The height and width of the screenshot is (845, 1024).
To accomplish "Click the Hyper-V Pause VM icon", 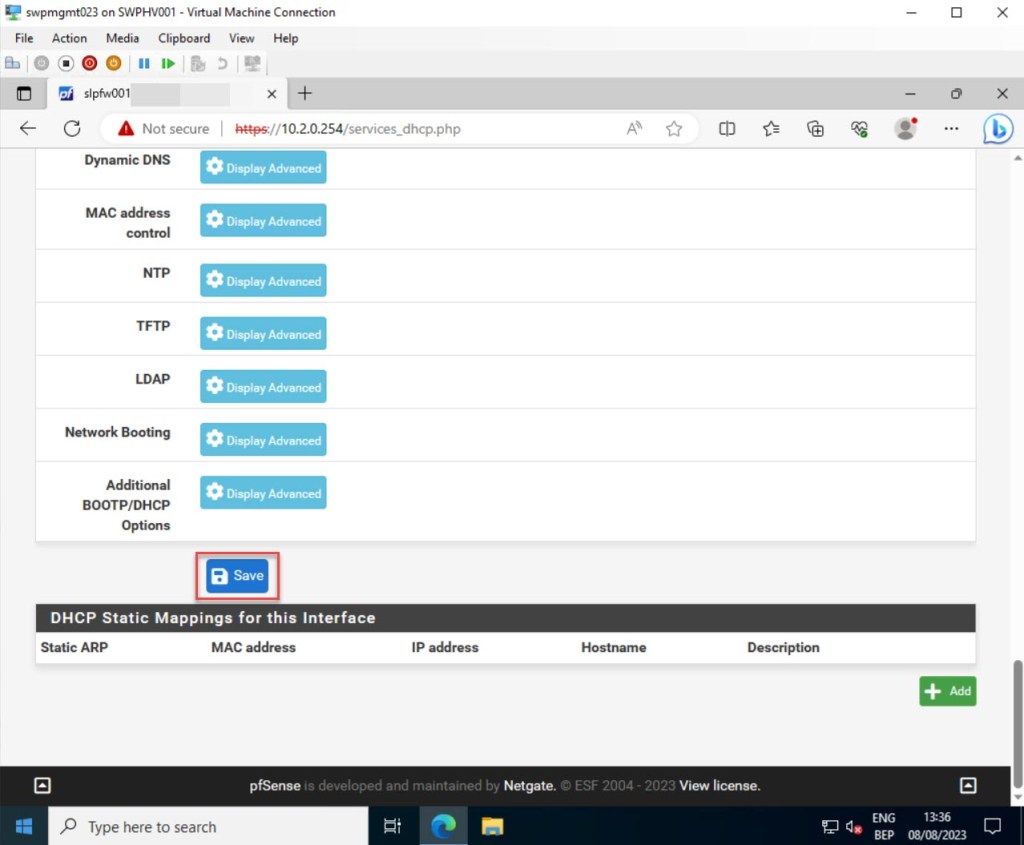I will (144, 63).
